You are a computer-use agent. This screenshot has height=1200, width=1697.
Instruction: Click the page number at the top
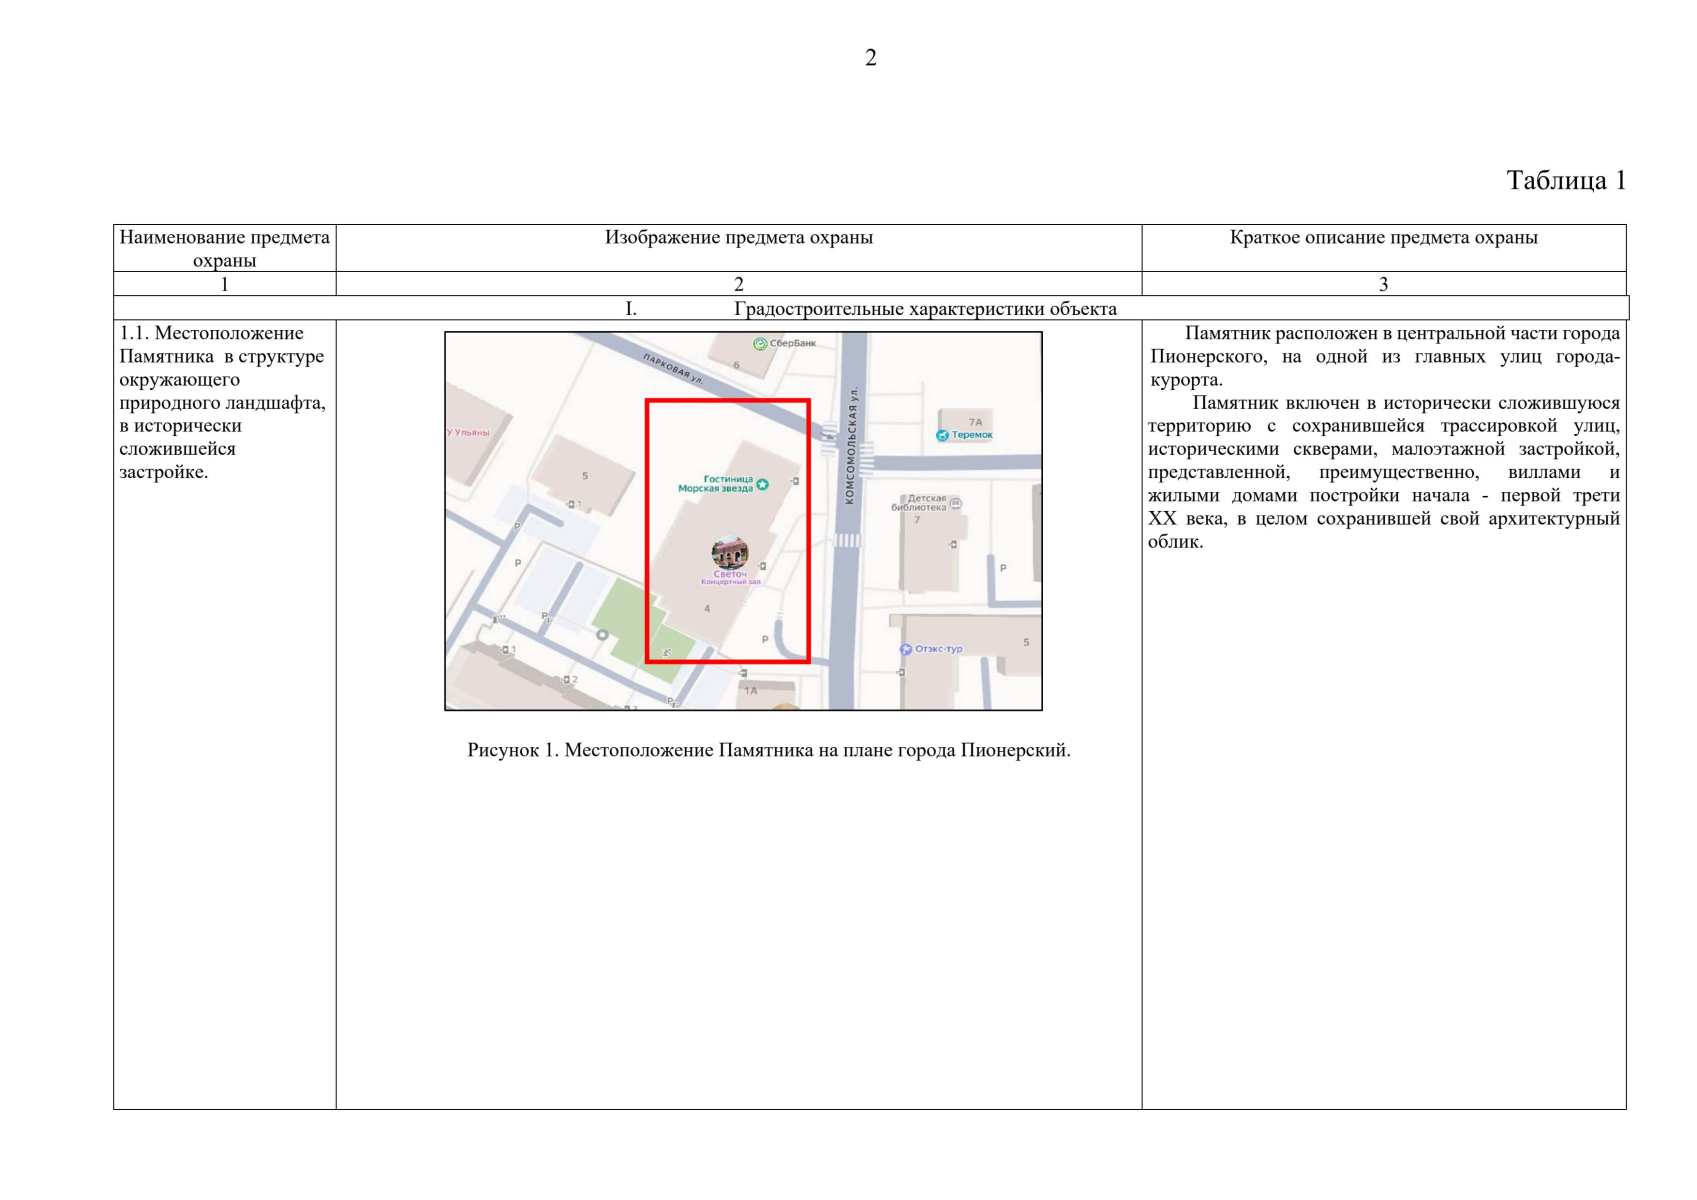point(870,58)
